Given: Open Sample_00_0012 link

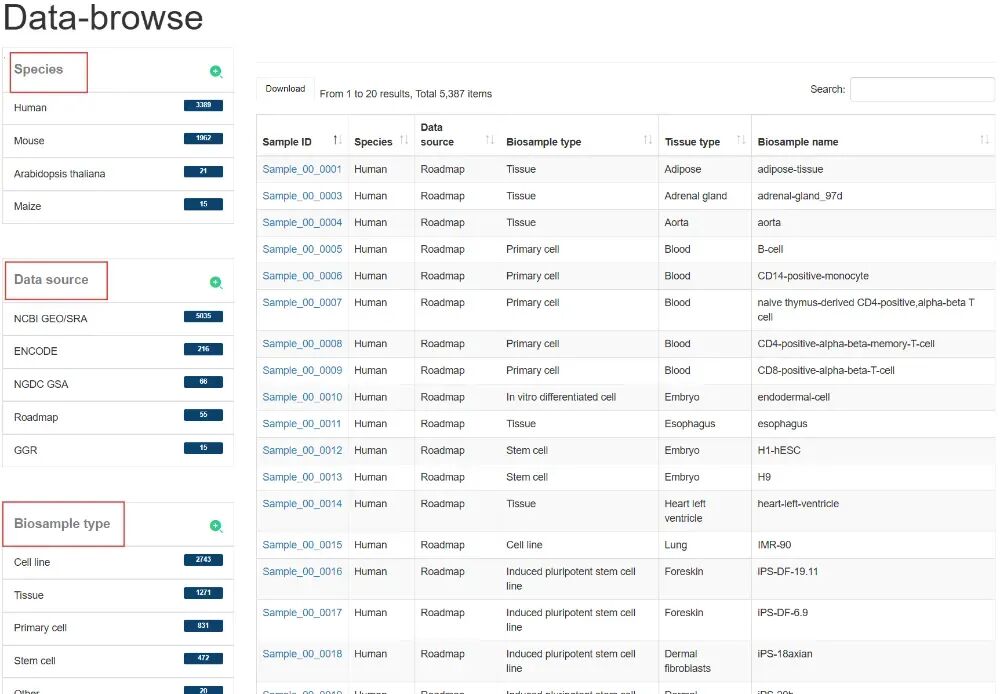Looking at the screenshot, I should [302, 450].
